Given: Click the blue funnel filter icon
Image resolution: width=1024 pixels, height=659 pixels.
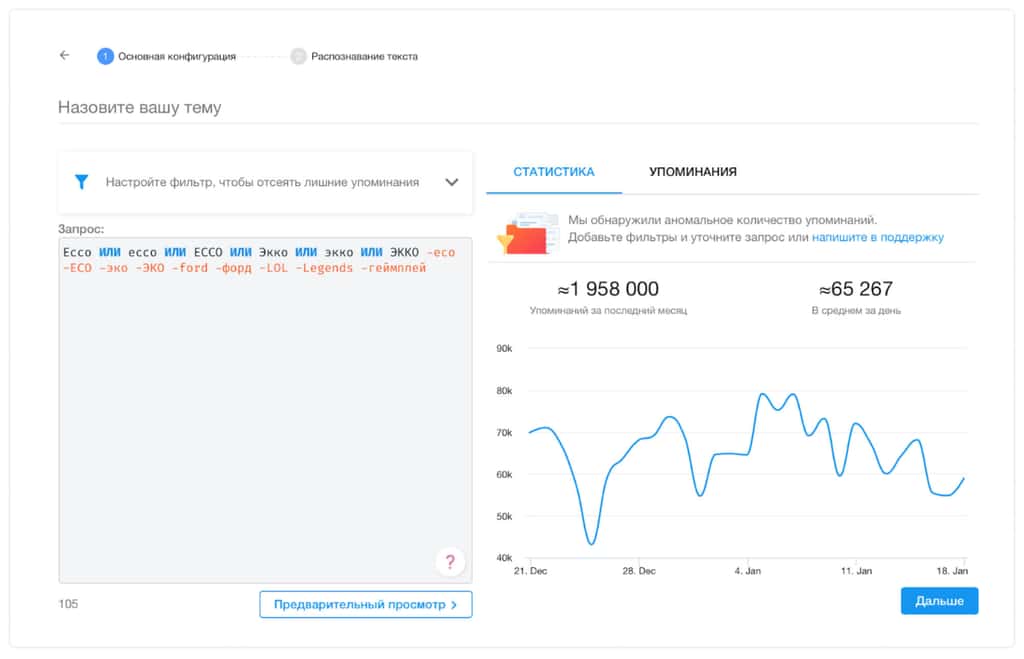Looking at the screenshot, I should click(x=82, y=182).
